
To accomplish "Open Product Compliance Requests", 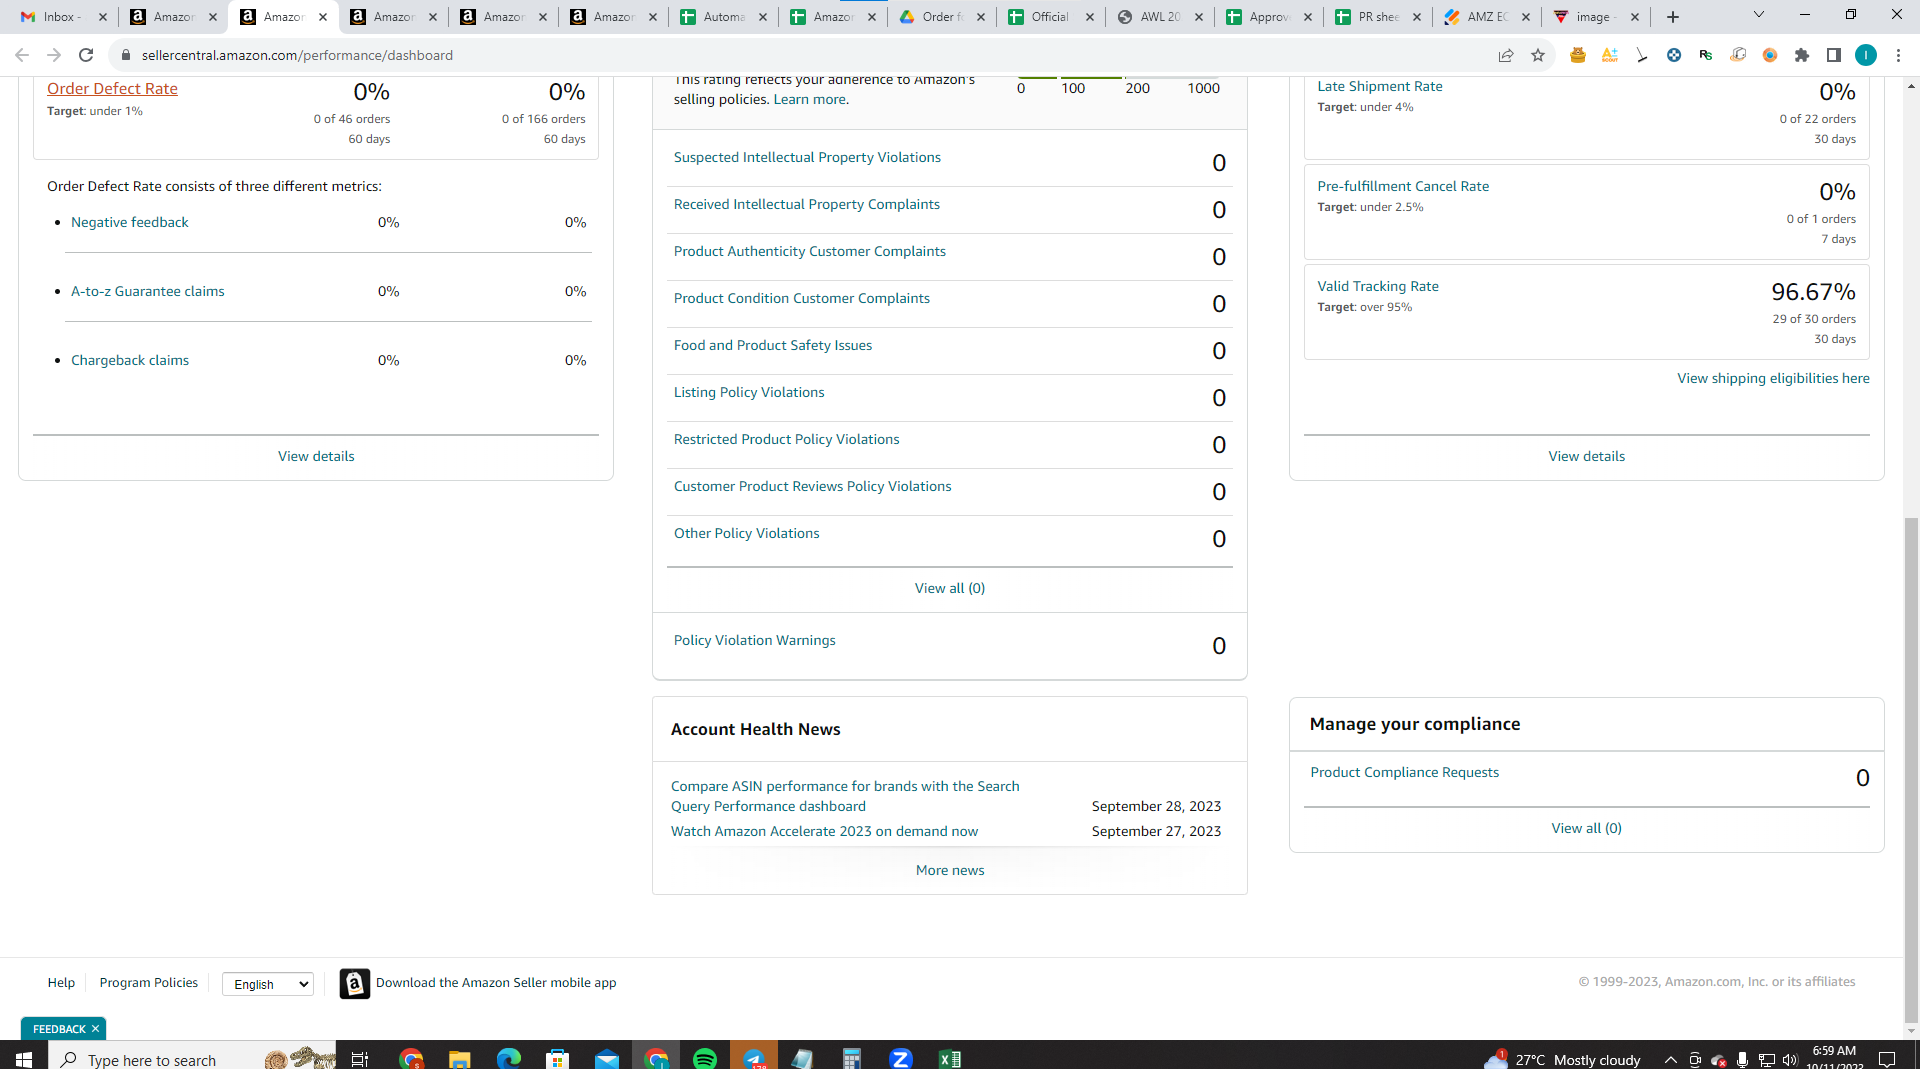I will (1405, 772).
